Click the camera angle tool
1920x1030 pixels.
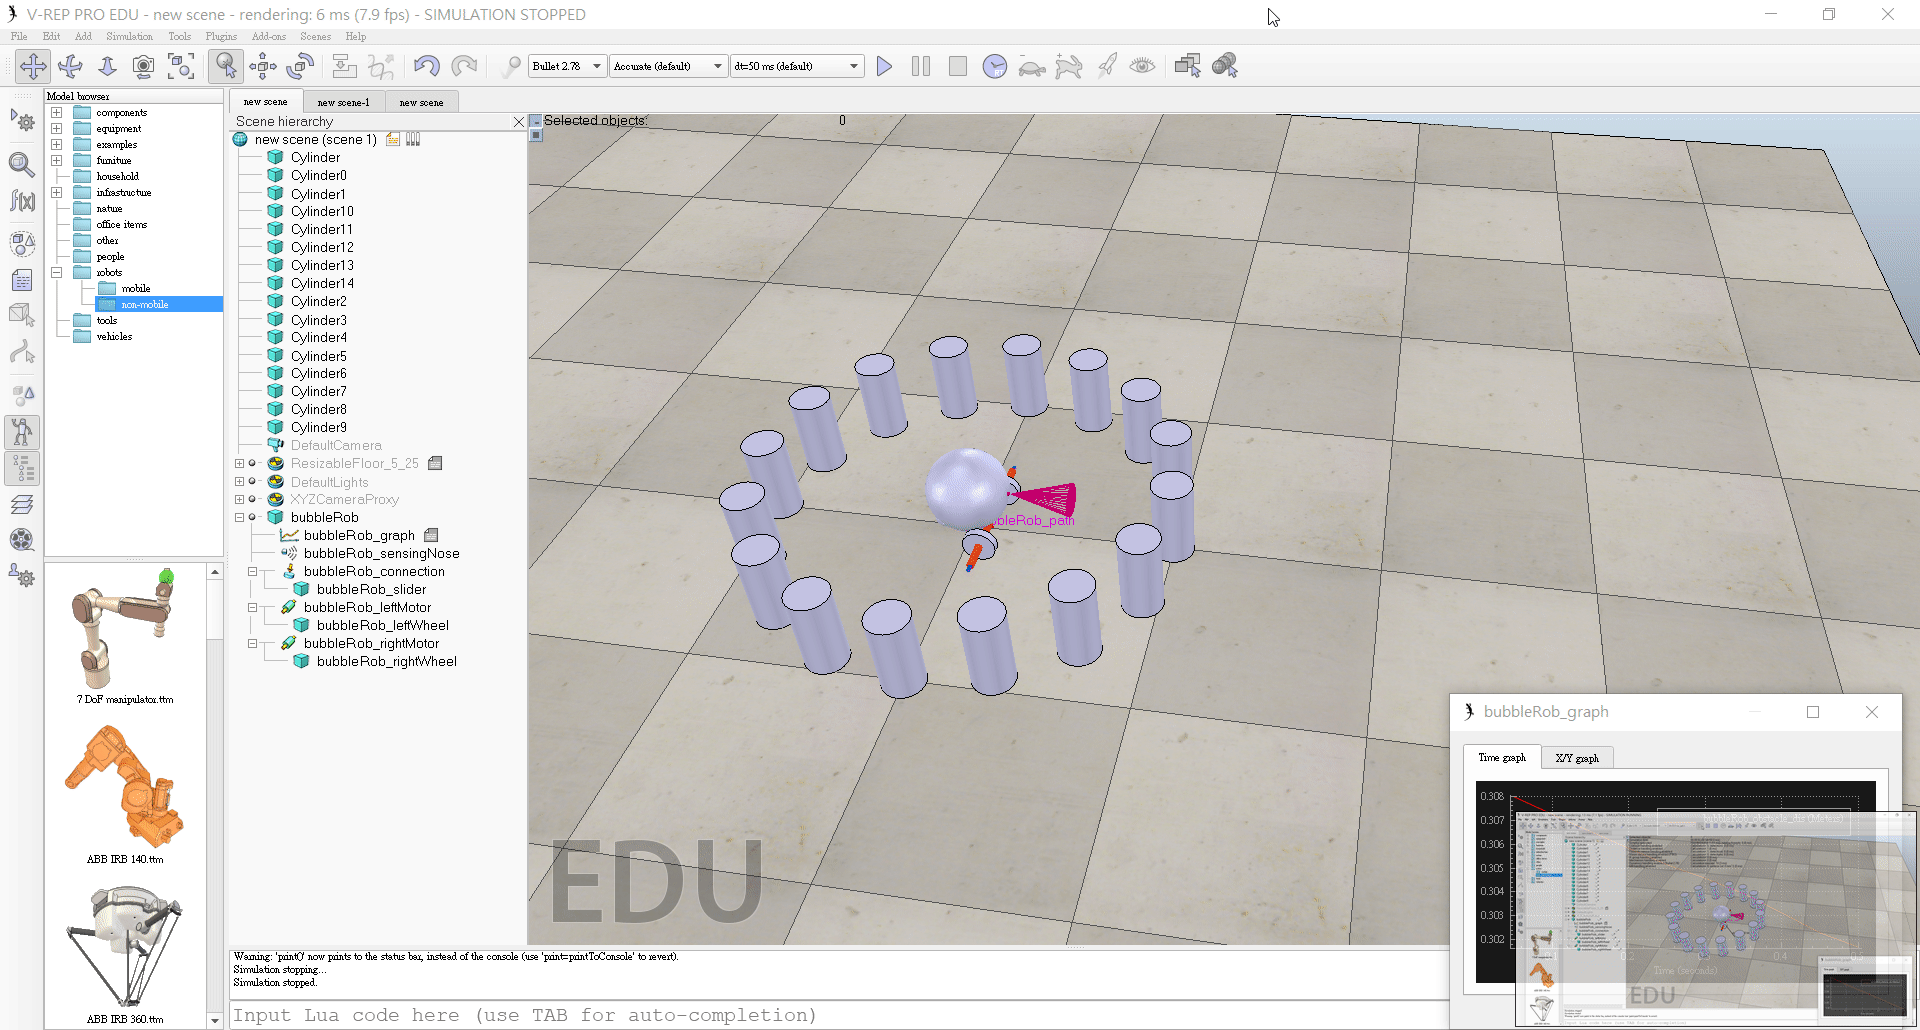click(144, 66)
